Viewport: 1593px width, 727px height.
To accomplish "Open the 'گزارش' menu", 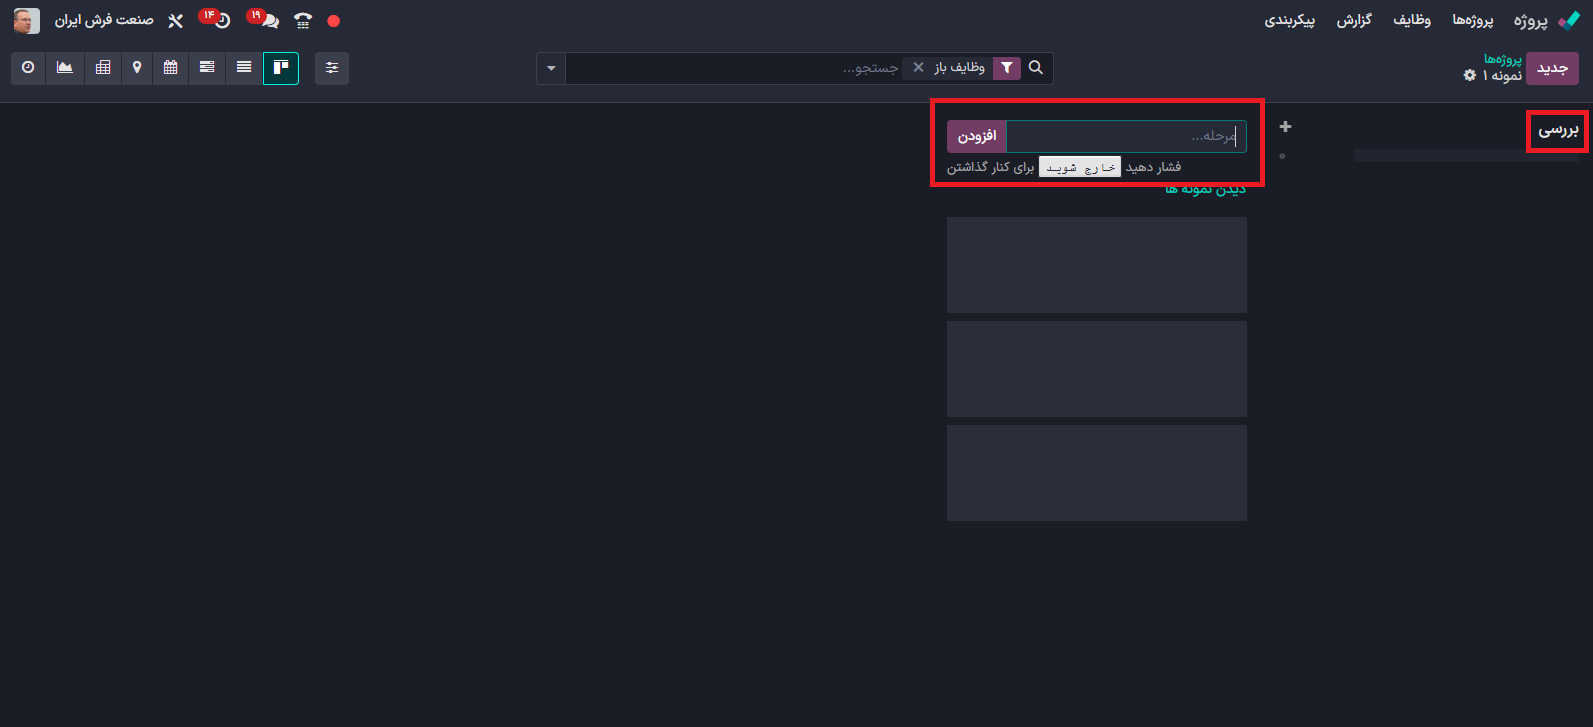I will click(x=1354, y=20).
